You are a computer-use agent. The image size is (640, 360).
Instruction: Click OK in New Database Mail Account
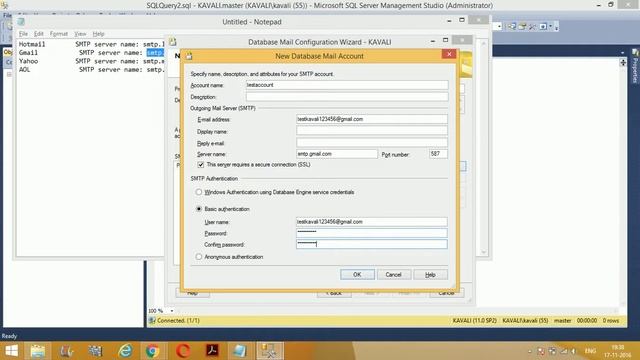click(357, 274)
